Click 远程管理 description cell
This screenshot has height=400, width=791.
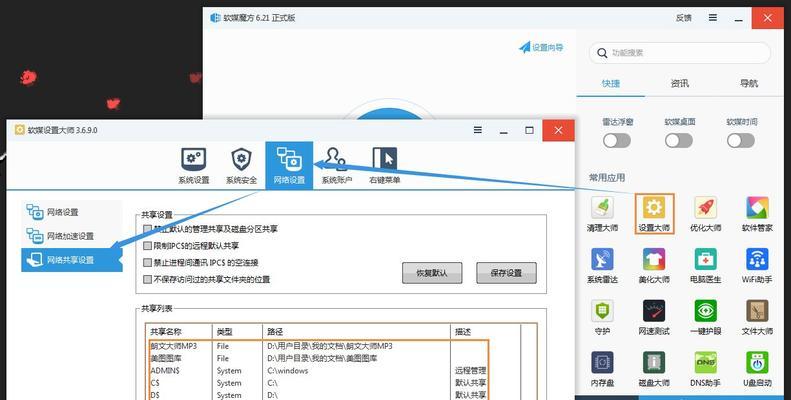click(470, 371)
